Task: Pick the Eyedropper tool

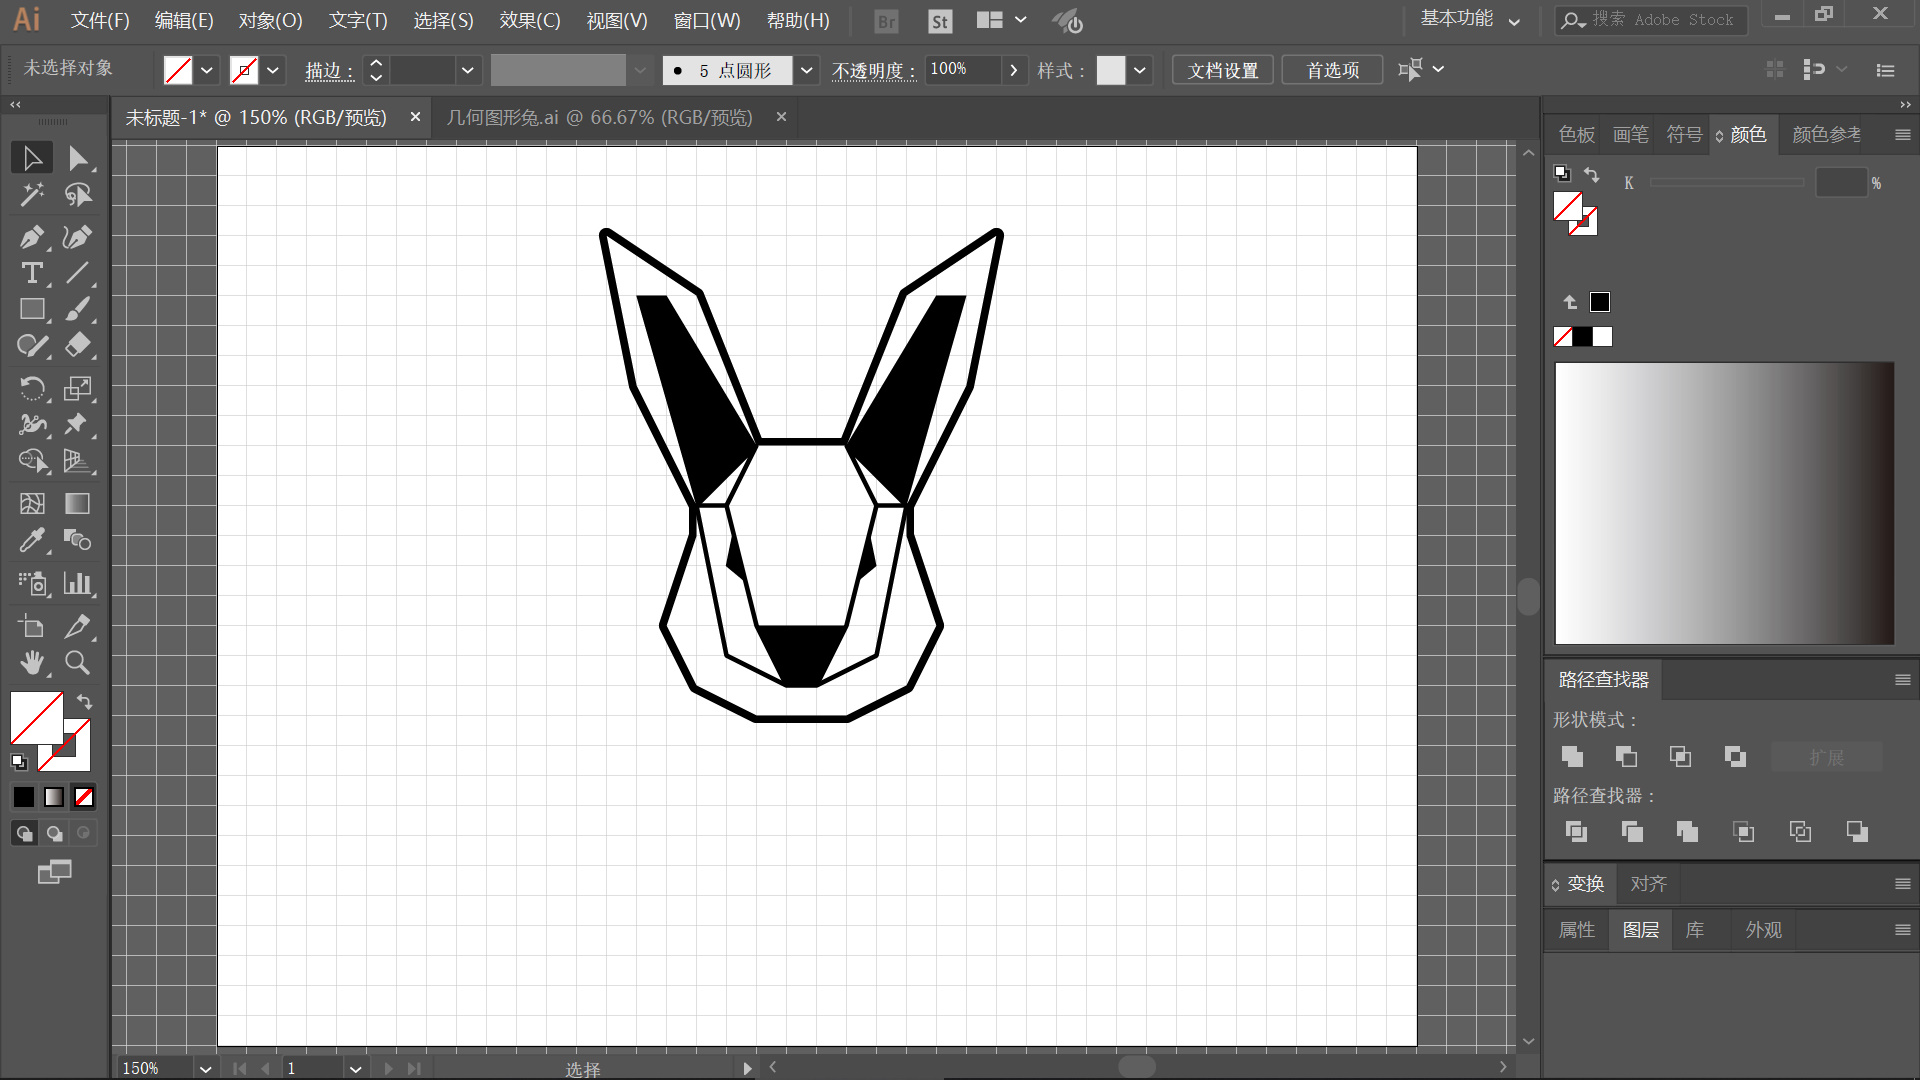Action: coord(31,541)
